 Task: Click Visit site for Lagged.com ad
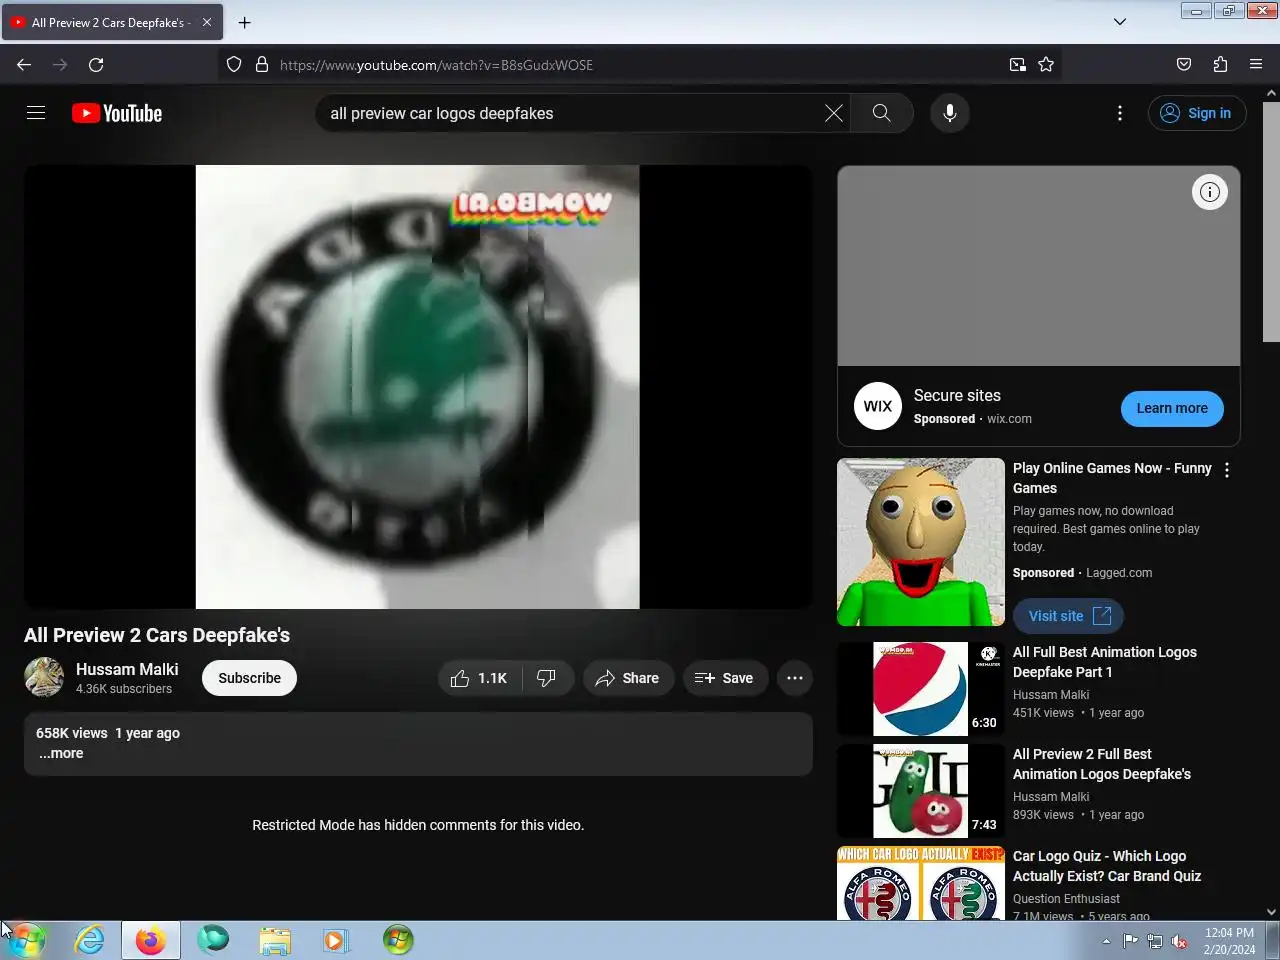tap(1068, 616)
